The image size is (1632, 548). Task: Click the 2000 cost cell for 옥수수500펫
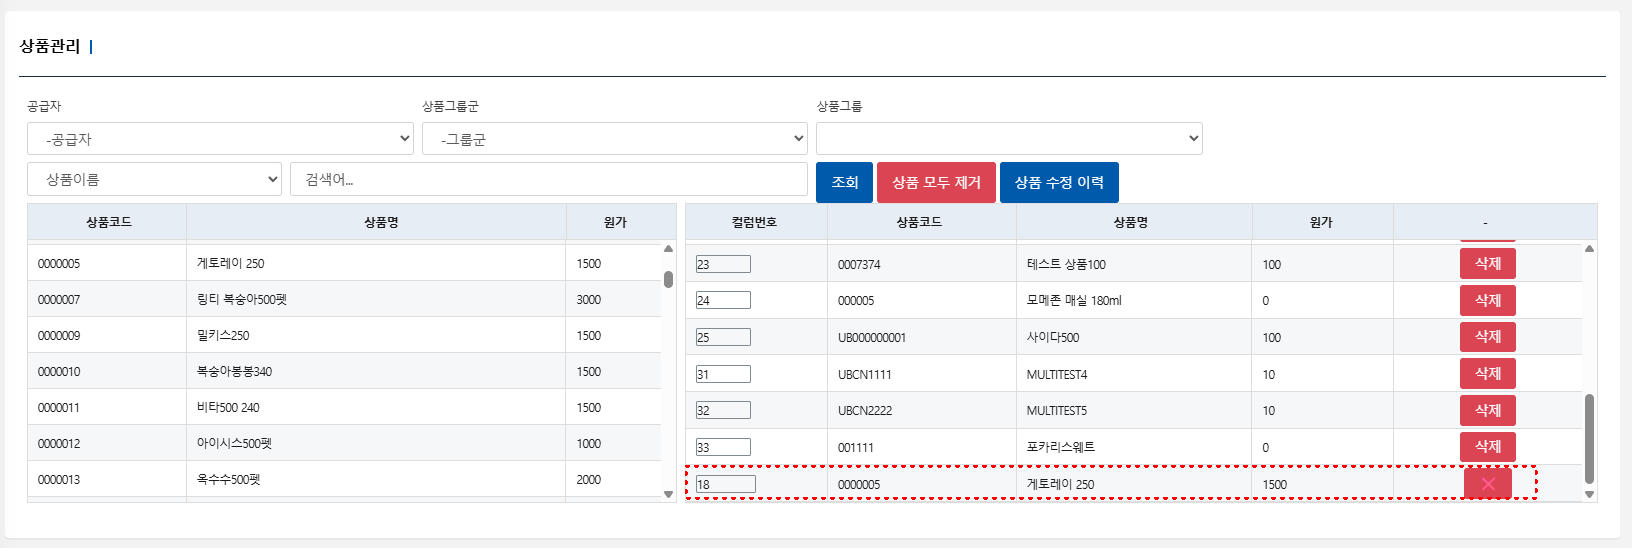coord(613,479)
